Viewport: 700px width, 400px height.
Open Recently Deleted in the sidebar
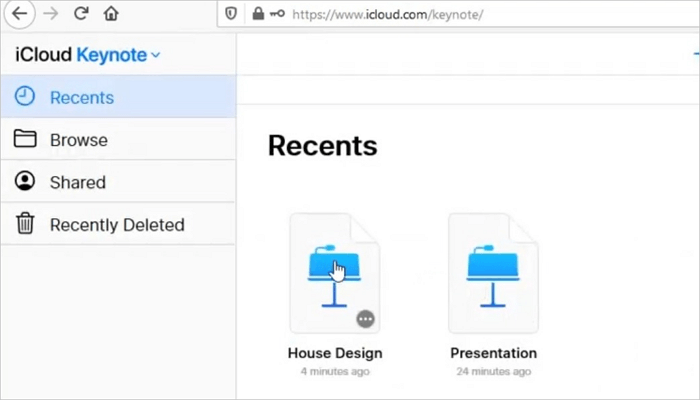click(x=118, y=224)
